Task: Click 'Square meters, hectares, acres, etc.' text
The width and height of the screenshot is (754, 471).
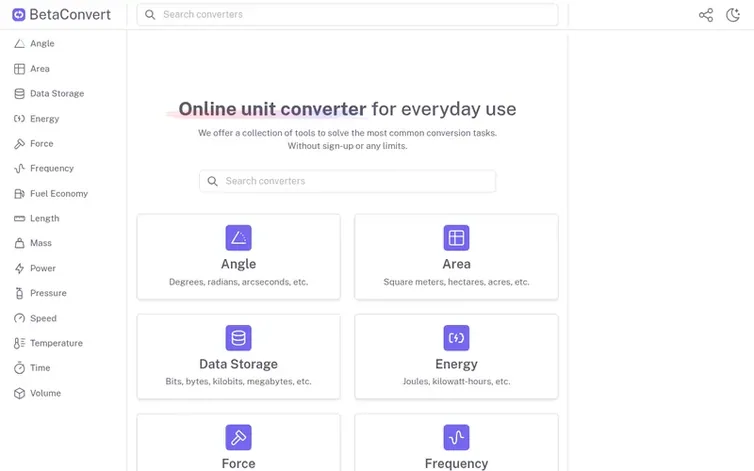Action: pyautogui.click(x=456, y=282)
